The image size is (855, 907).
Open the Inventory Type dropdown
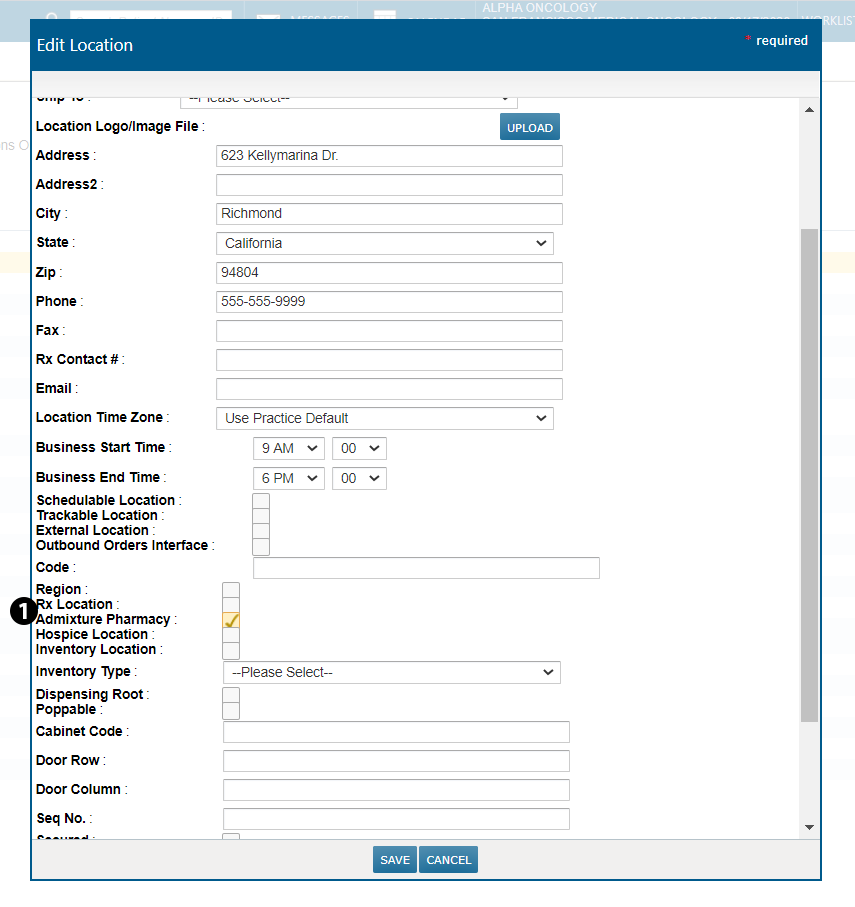391,672
